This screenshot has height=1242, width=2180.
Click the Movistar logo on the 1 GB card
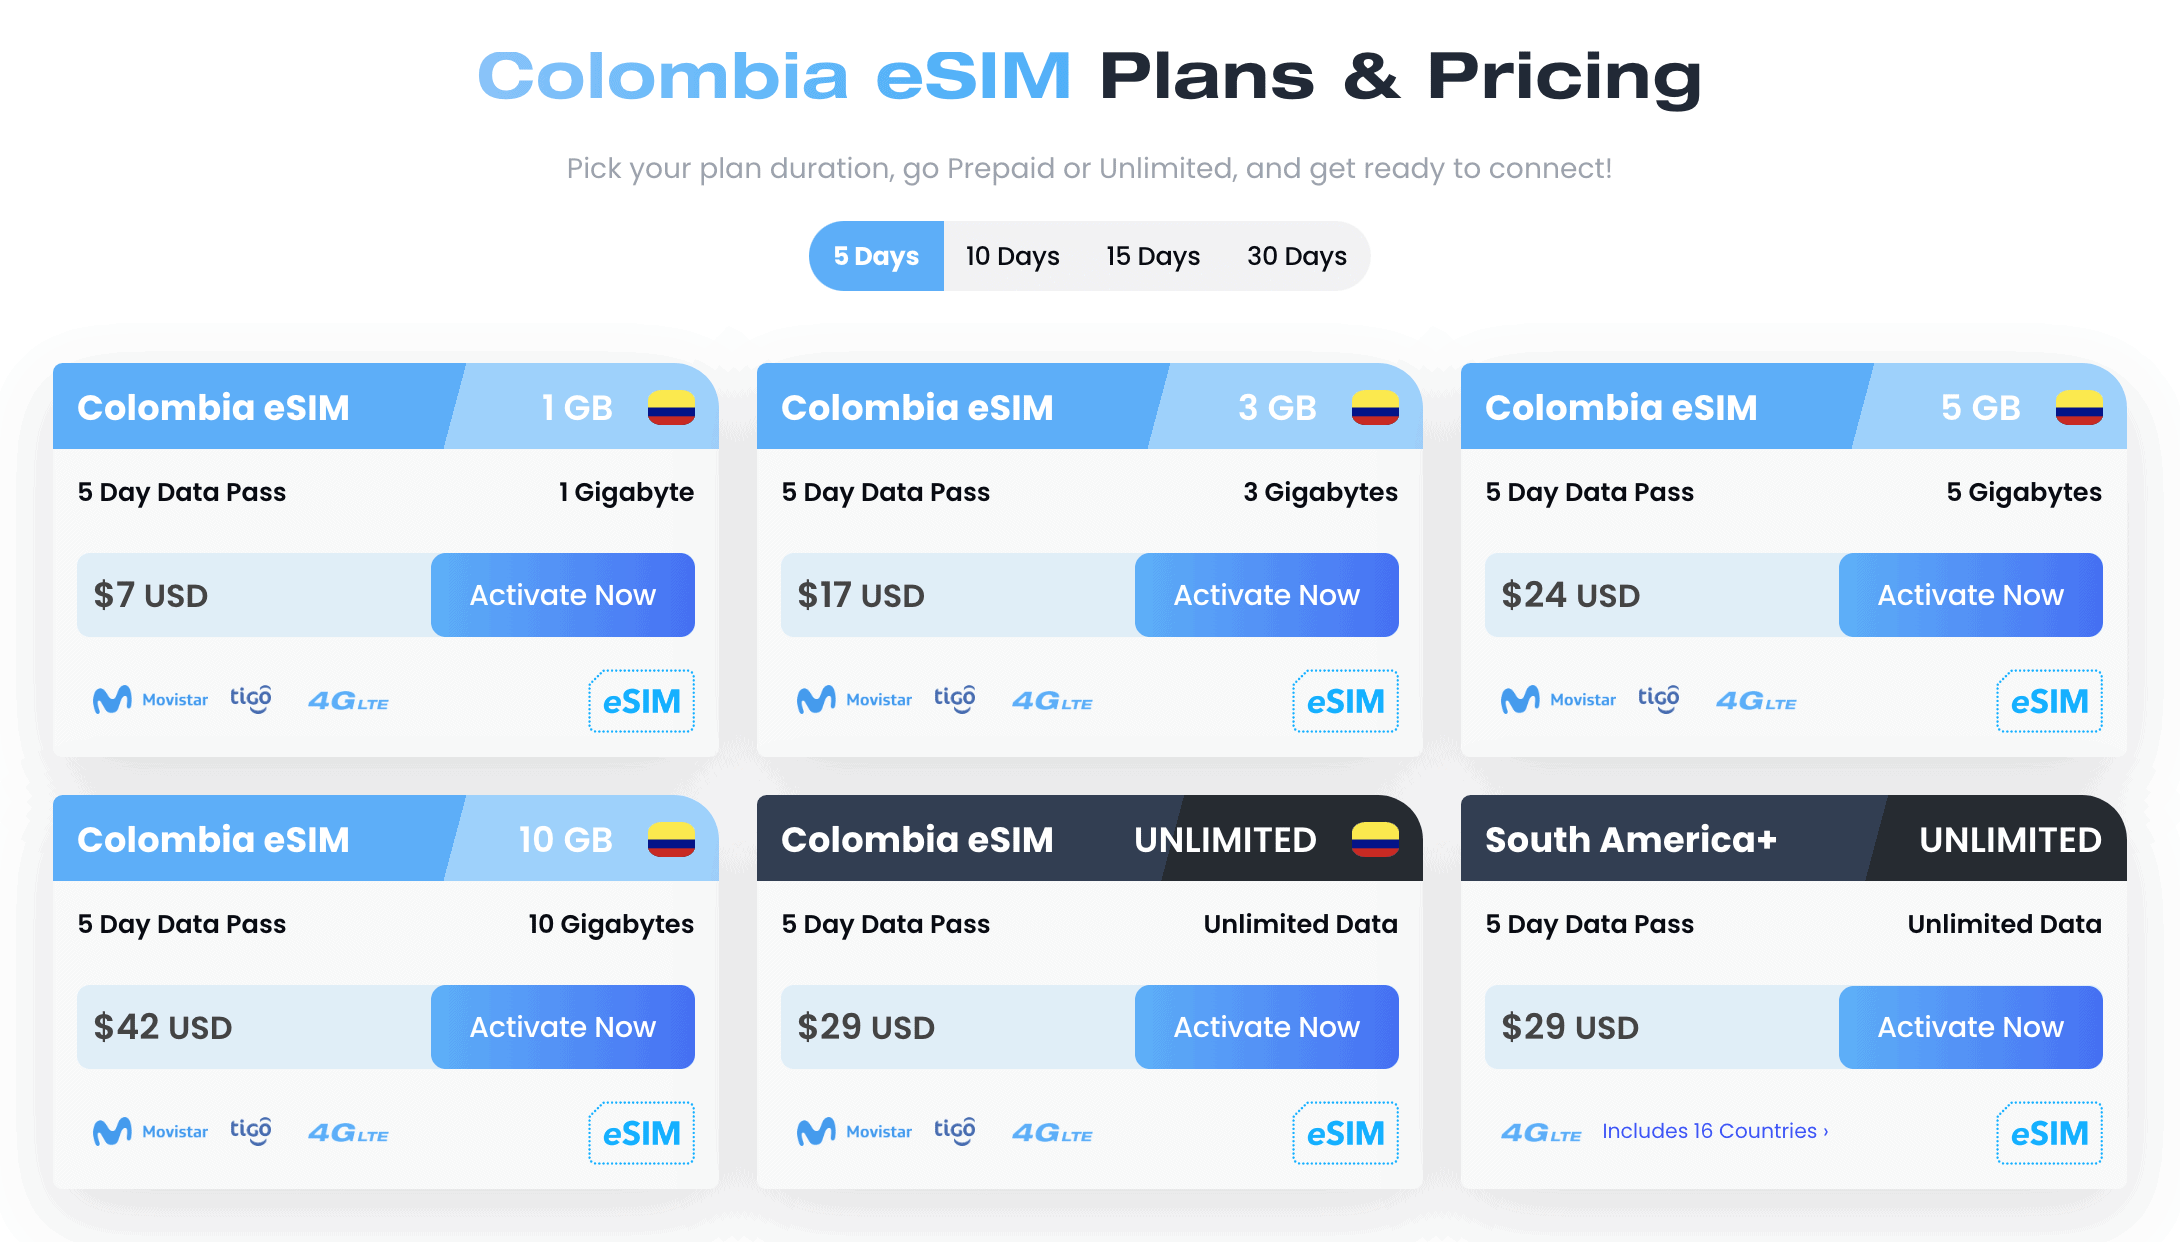click(150, 699)
